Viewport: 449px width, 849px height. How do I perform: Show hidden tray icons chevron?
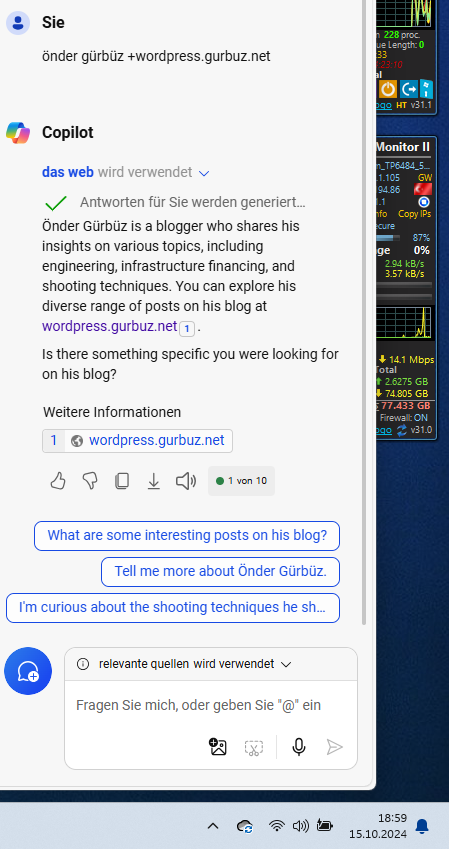point(213,826)
